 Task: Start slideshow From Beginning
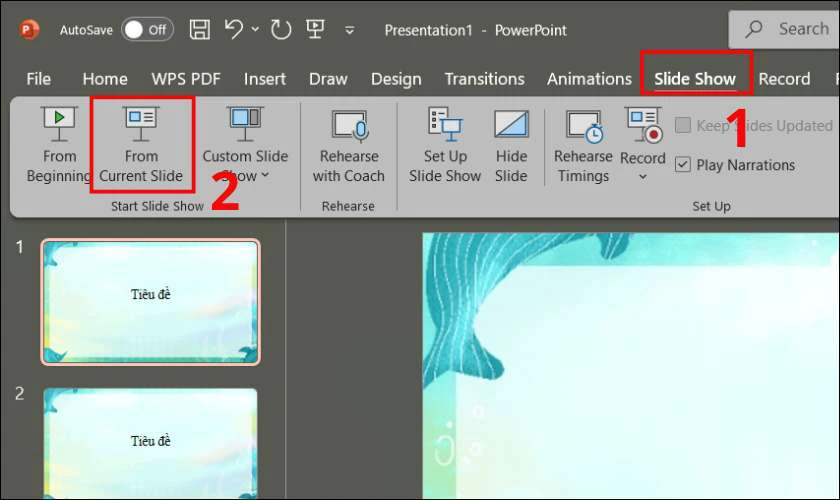[x=59, y=145]
